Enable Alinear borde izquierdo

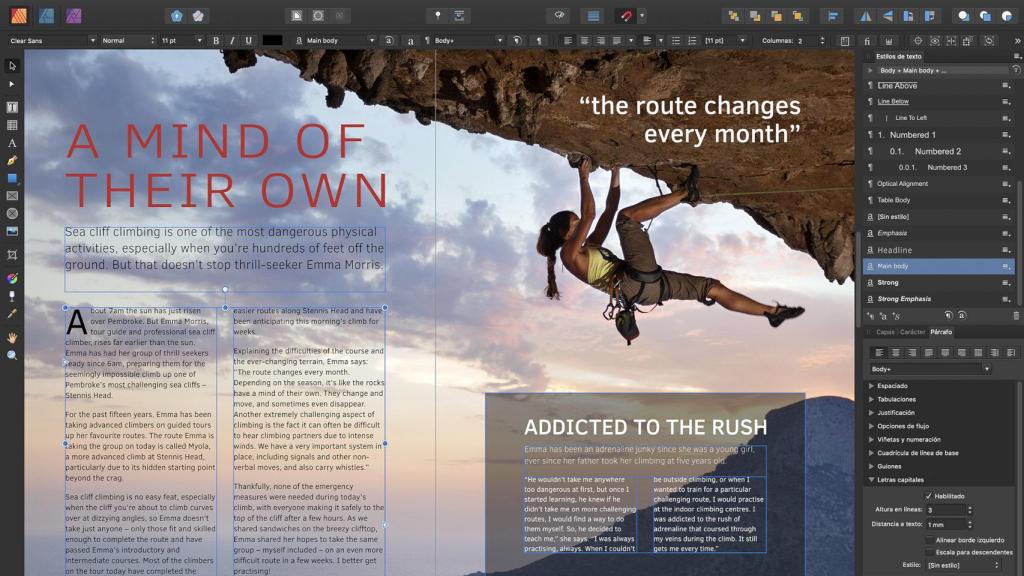929,540
